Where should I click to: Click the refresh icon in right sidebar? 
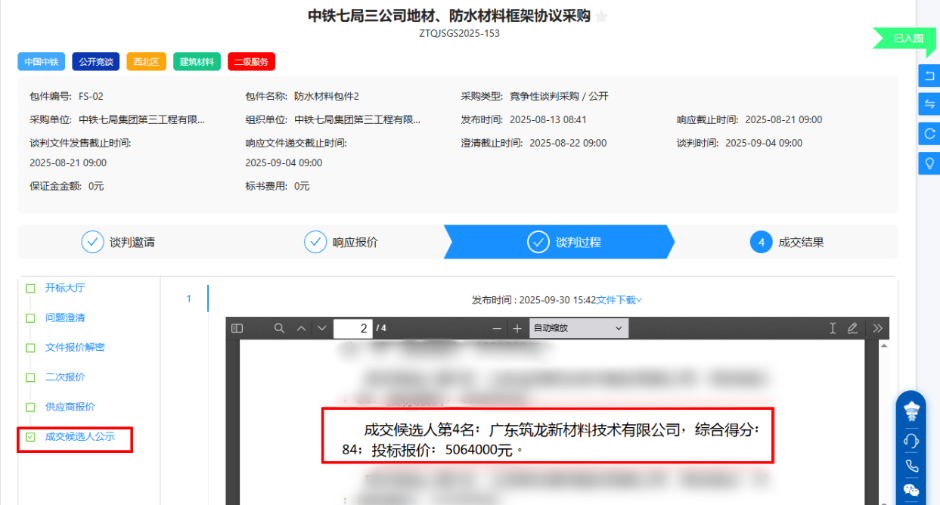click(929, 133)
